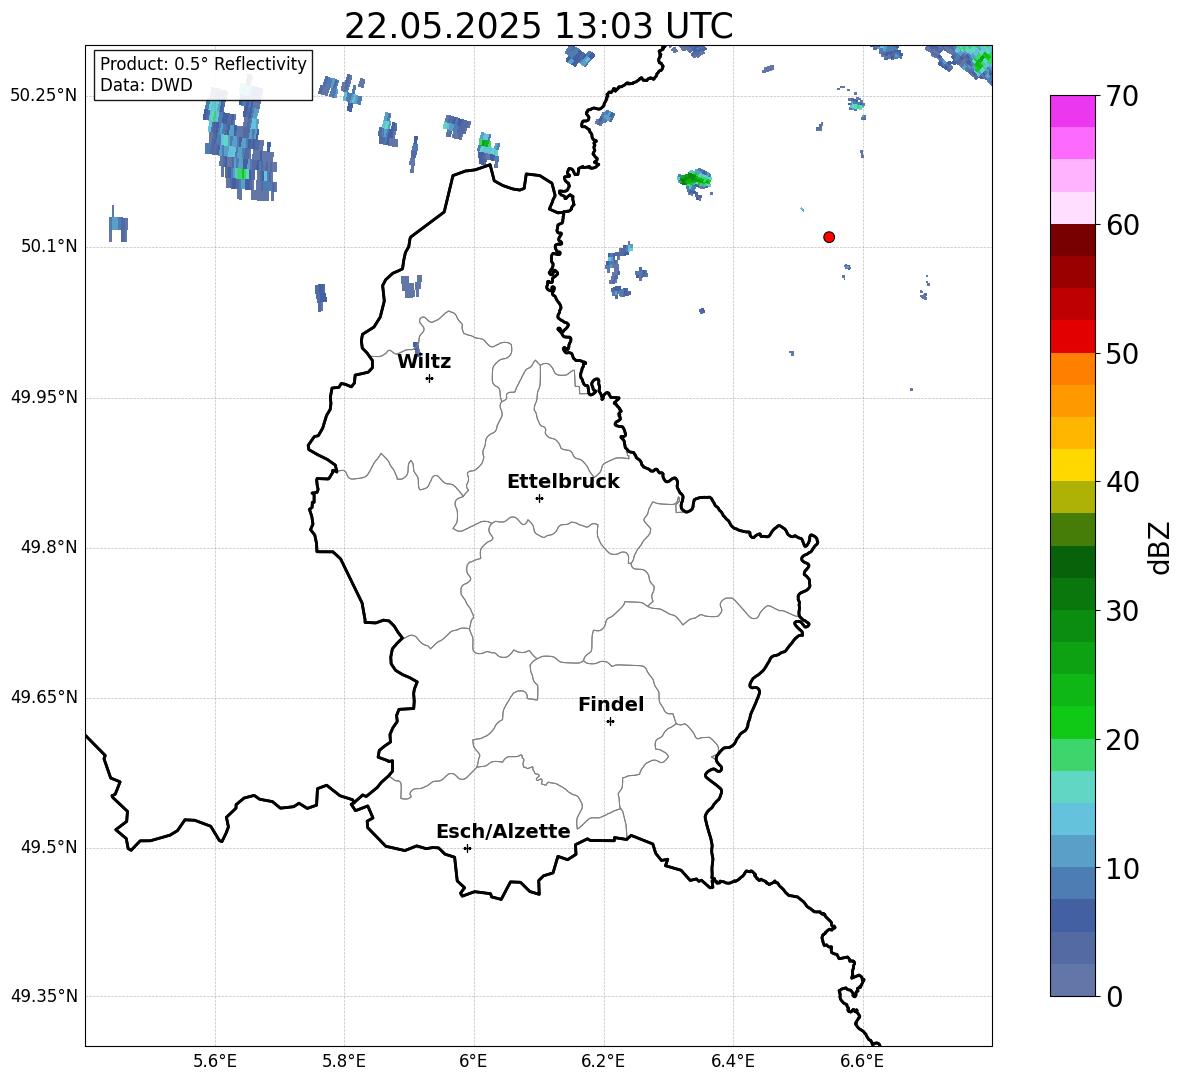The height and width of the screenshot is (1081, 1184).
Task: Click the colorbar tick label 20
Action: pos(1122,740)
